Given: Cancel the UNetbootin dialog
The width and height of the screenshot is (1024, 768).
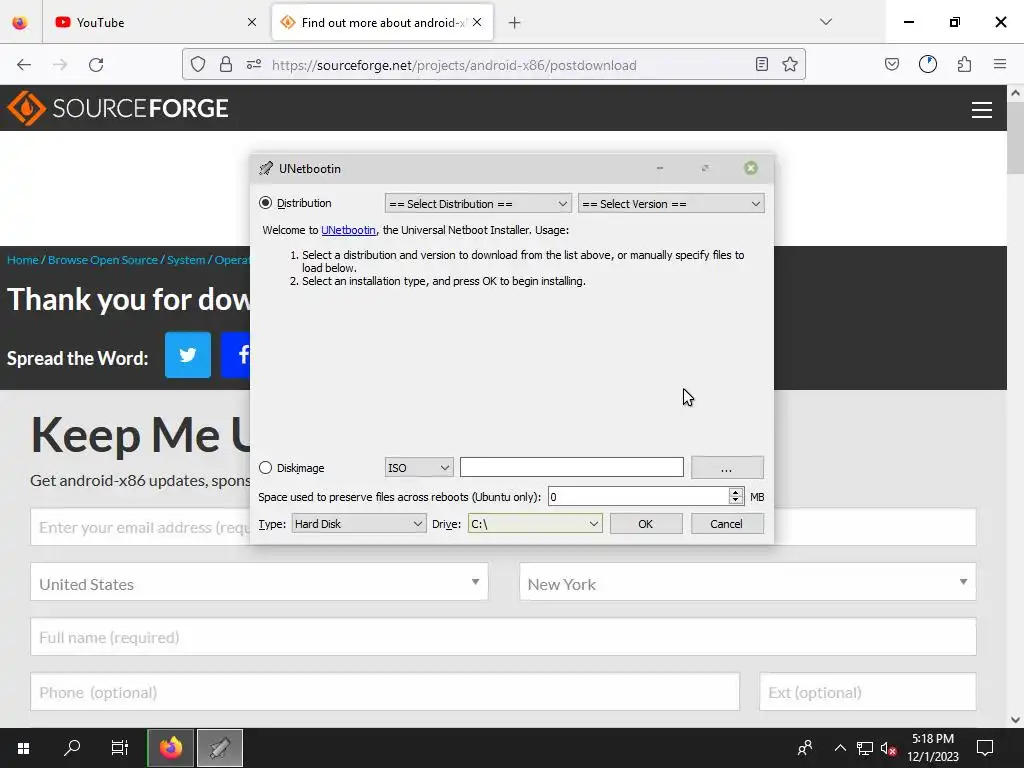Looking at the screenshot, I should pyautogui.click(x=727, y=524).
